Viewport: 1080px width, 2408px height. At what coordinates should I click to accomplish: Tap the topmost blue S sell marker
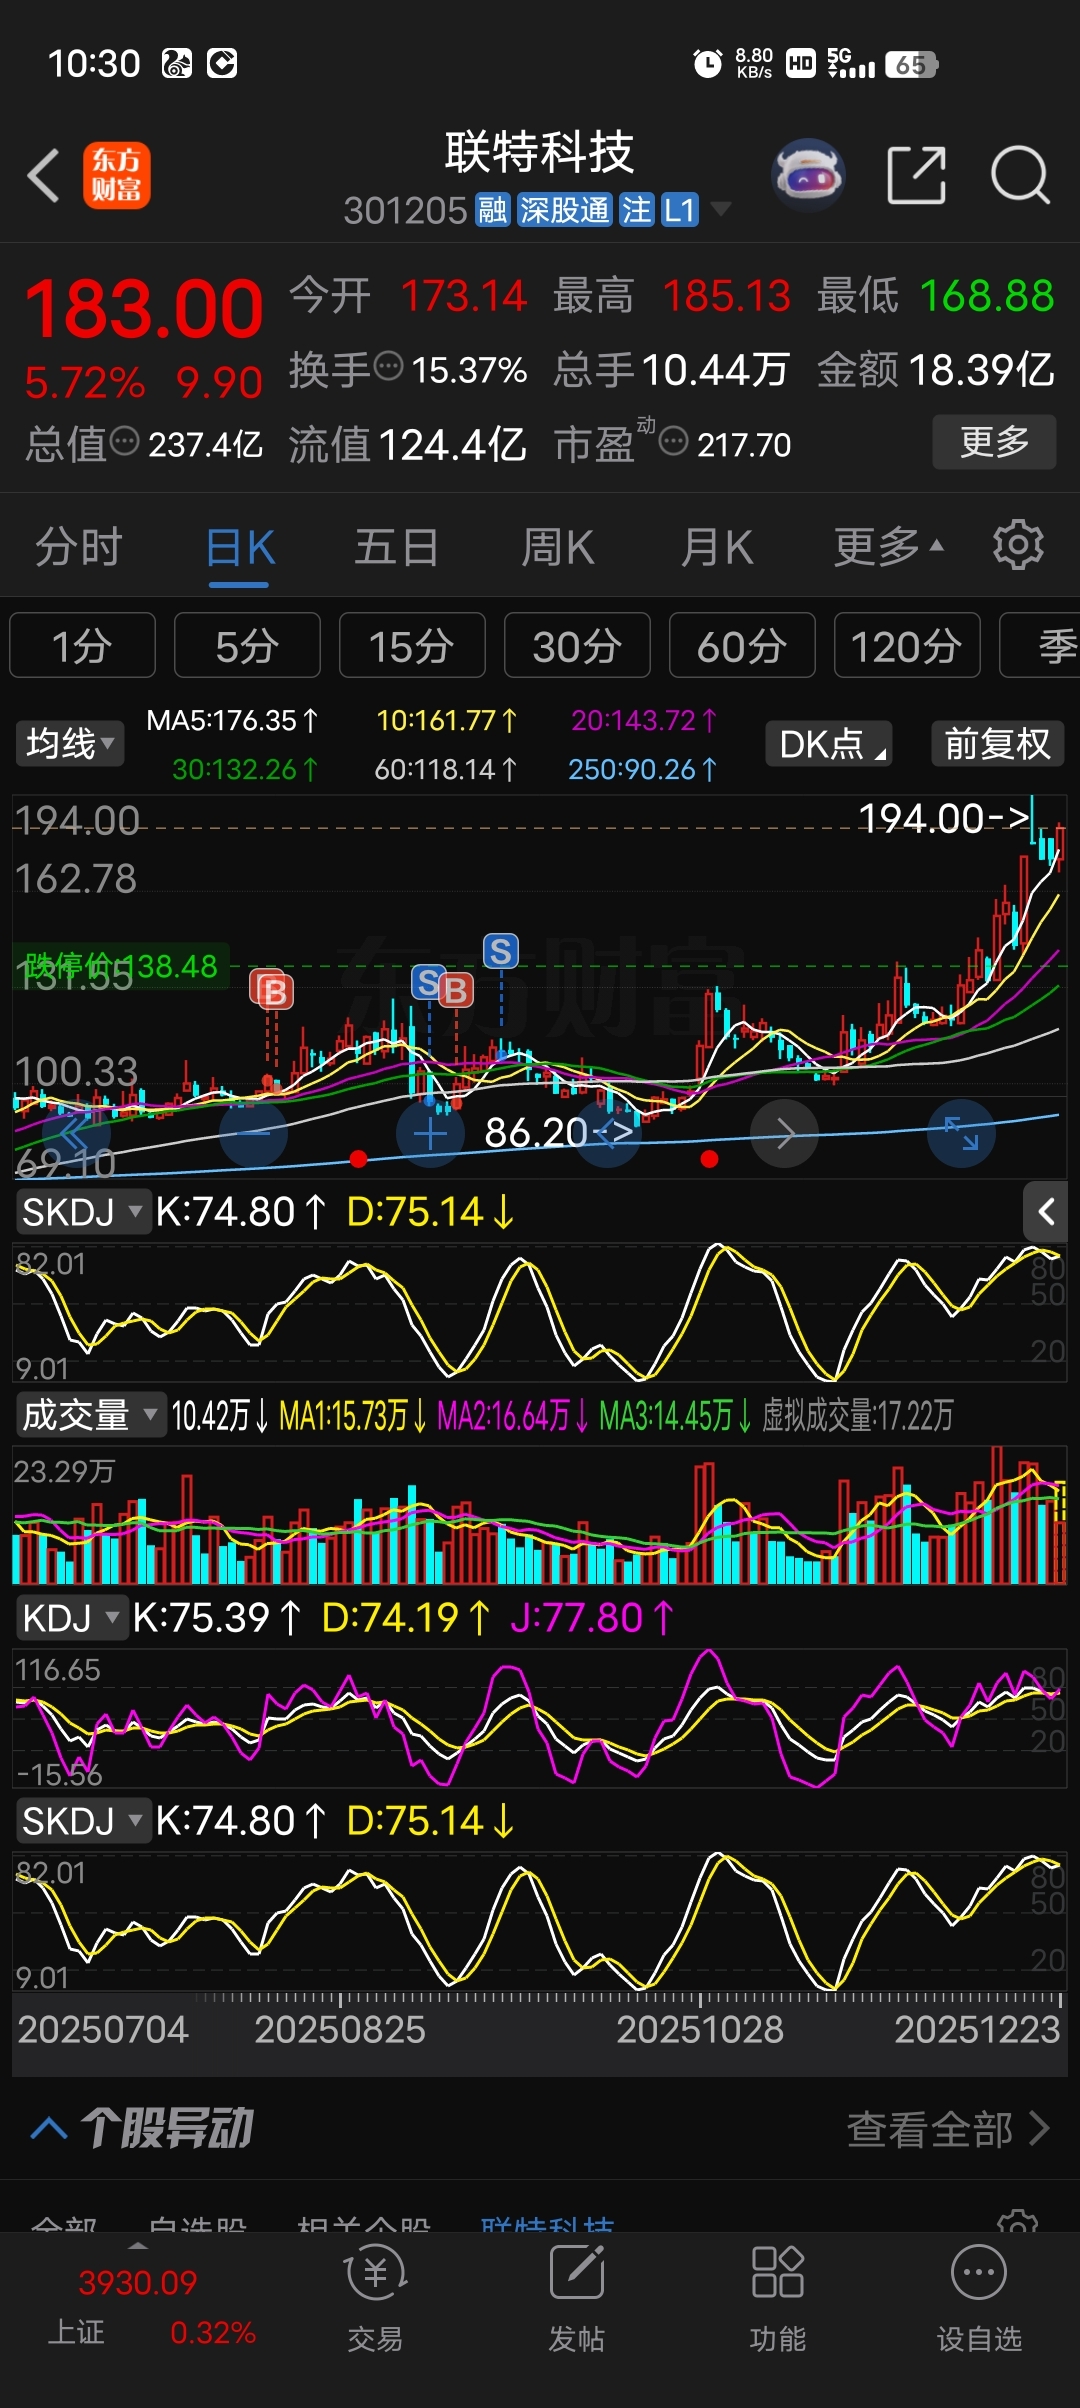tap(501, 951)
